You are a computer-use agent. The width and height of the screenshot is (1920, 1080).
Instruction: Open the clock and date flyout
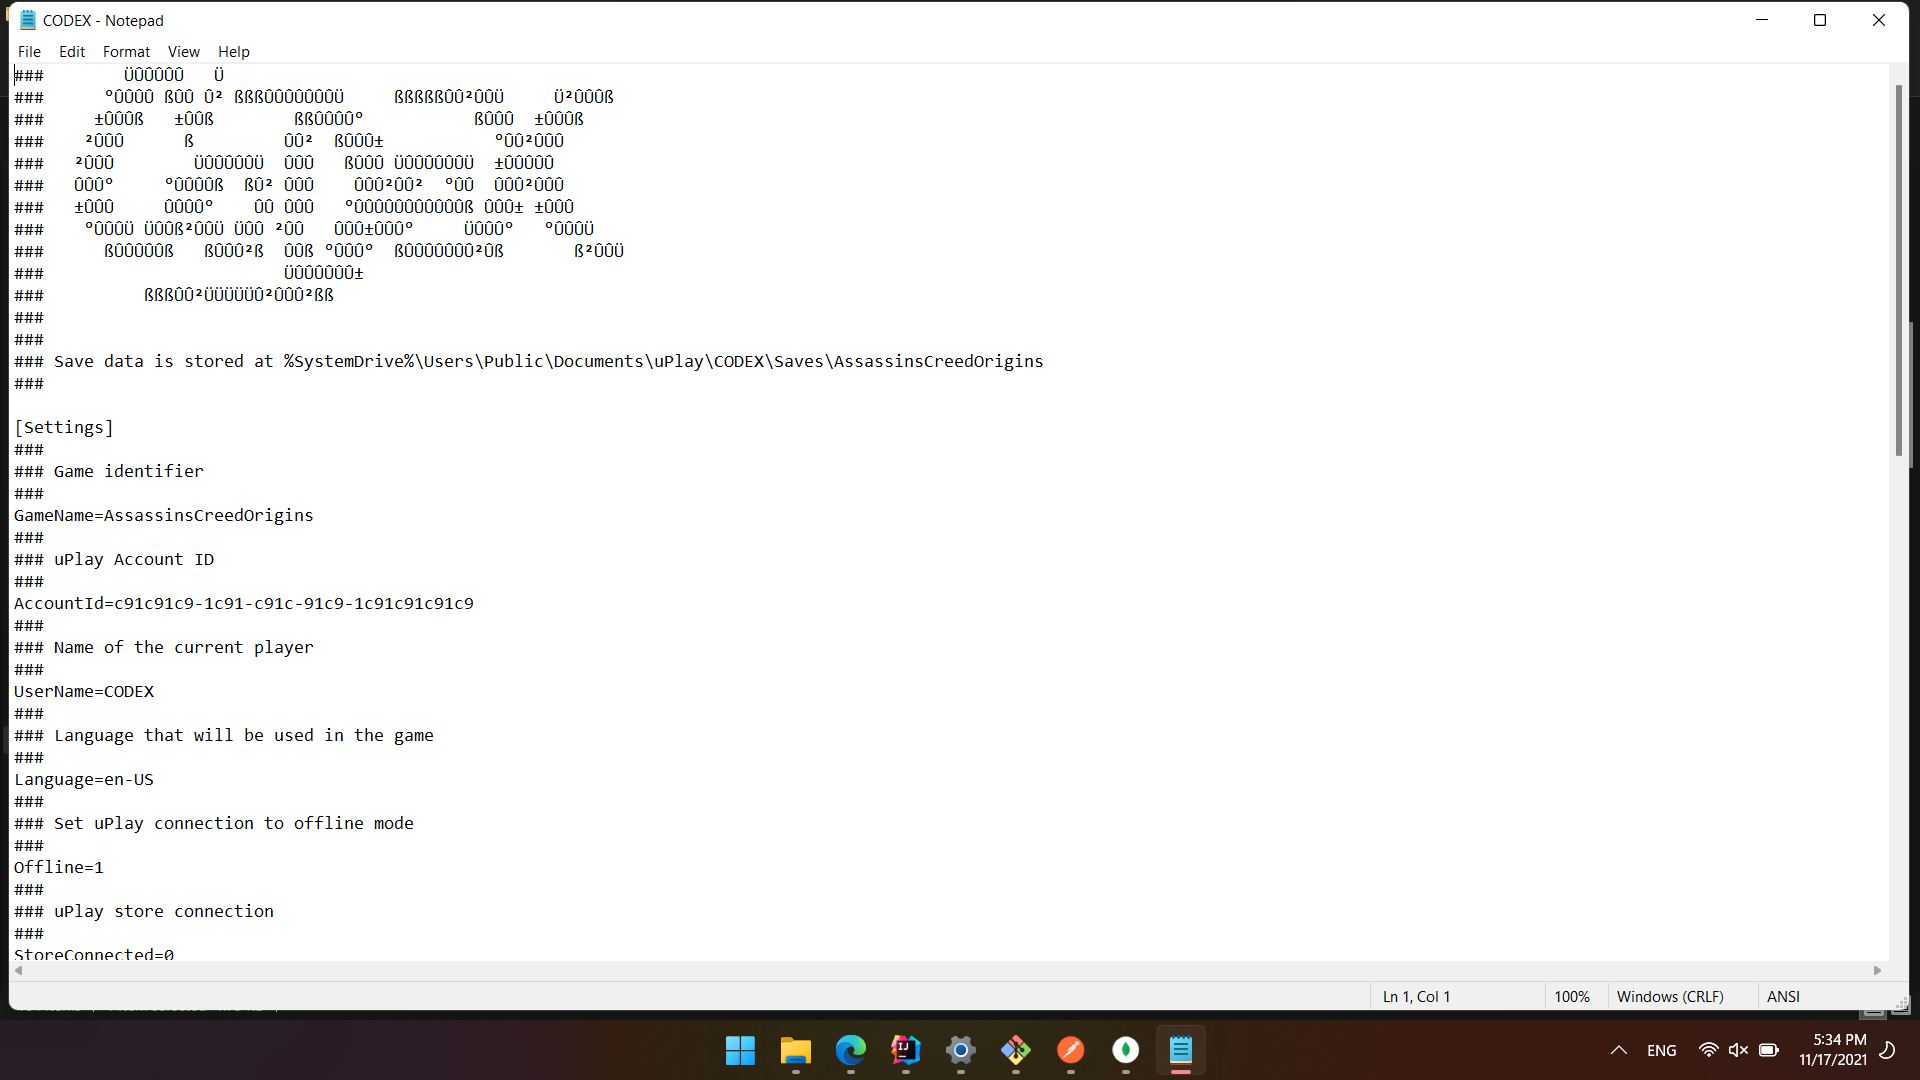point(1832,1050)
